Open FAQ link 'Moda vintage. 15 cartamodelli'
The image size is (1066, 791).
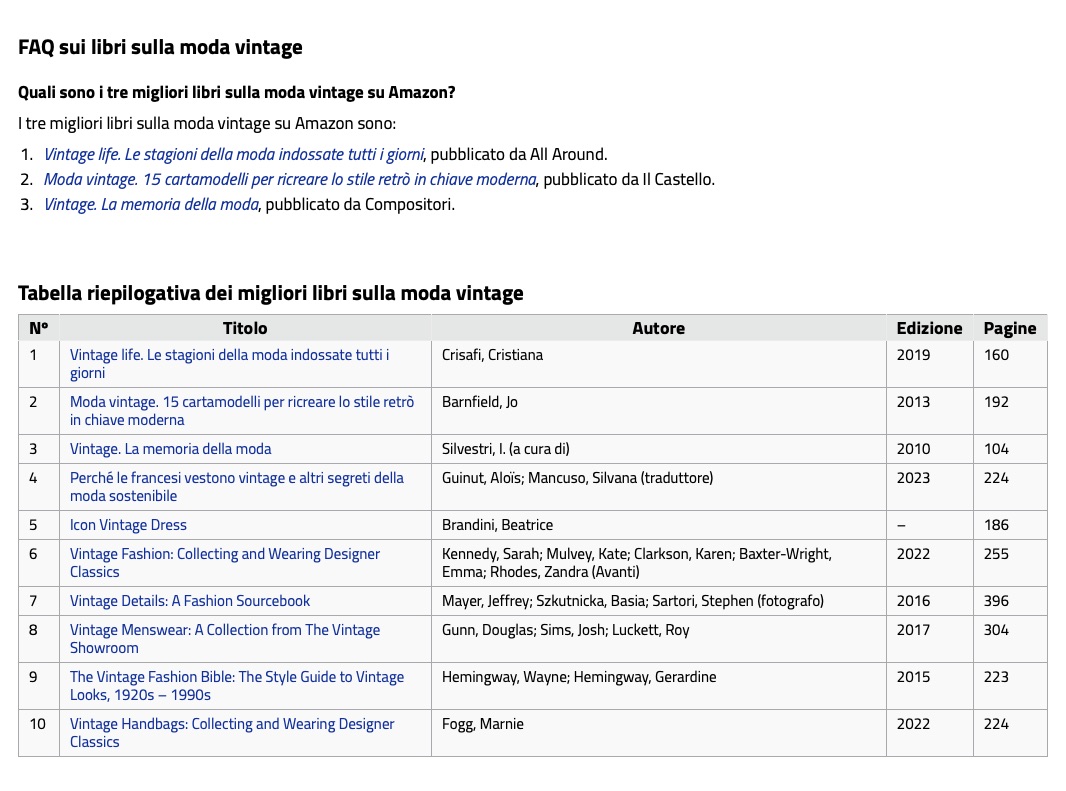click(x=290, y=180)
